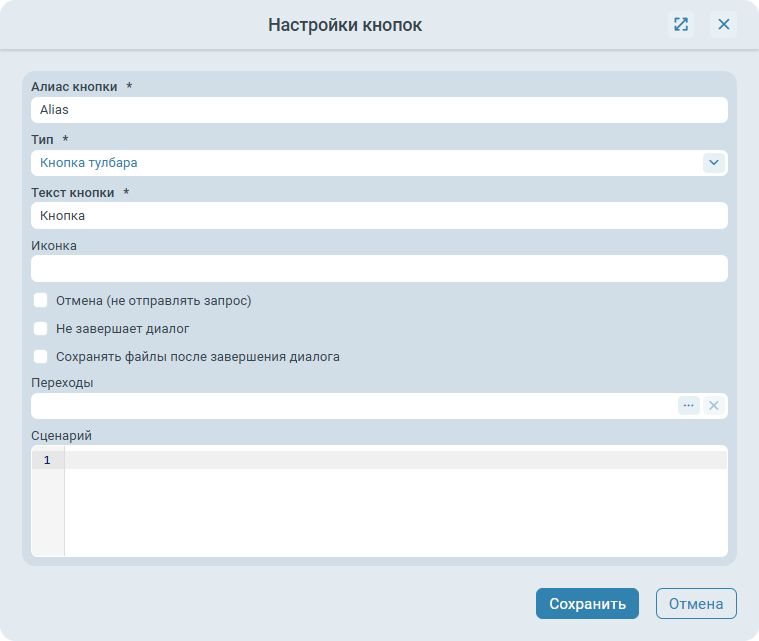The image size is (759, 641).
Task: Open the Переходы selection ellipsis button
Action: click(x=688, y=405)
